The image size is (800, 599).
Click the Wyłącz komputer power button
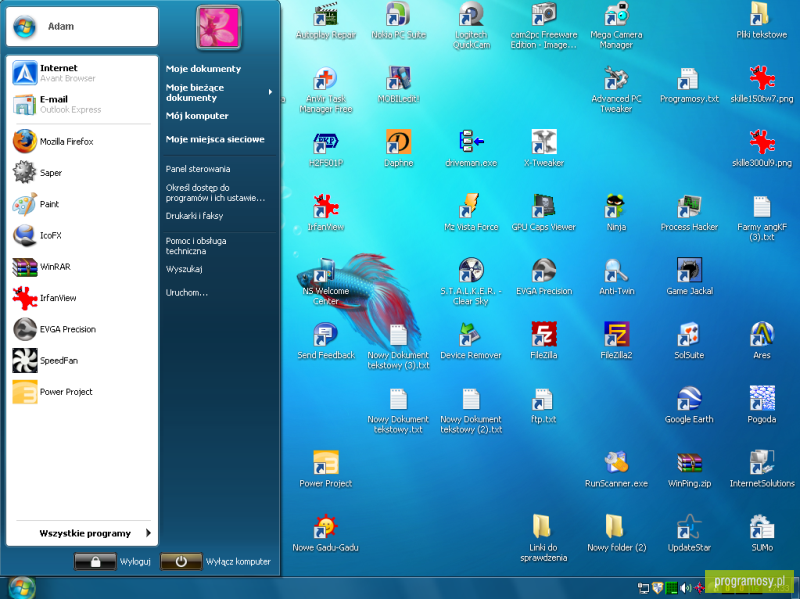coord(181,561)
